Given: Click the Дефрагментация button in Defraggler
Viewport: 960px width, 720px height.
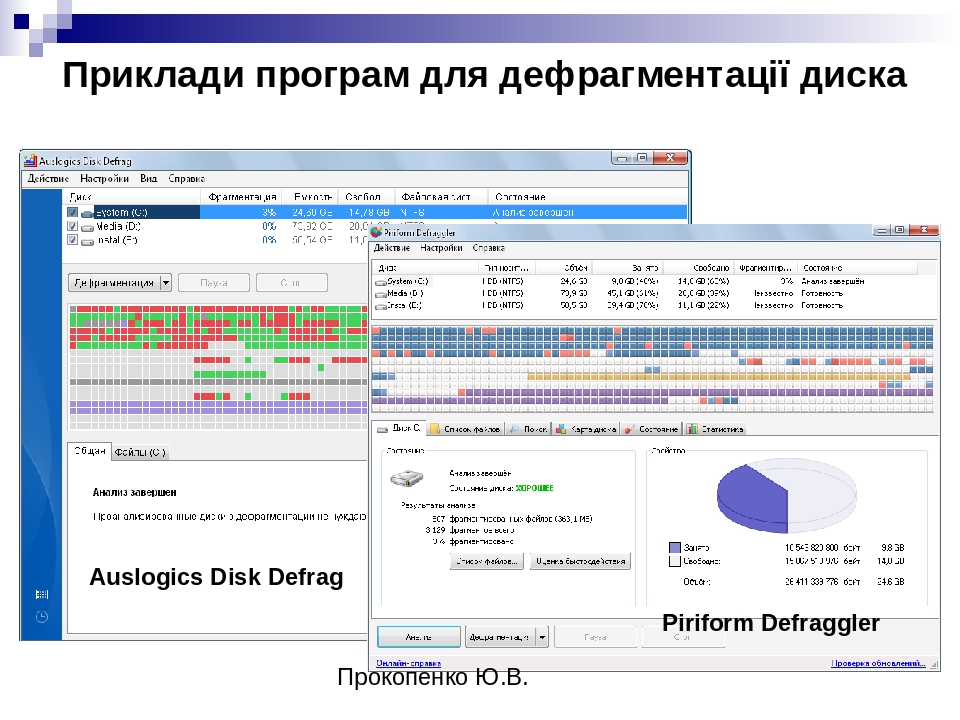Looking at the screenshot, I should point(500,637).
